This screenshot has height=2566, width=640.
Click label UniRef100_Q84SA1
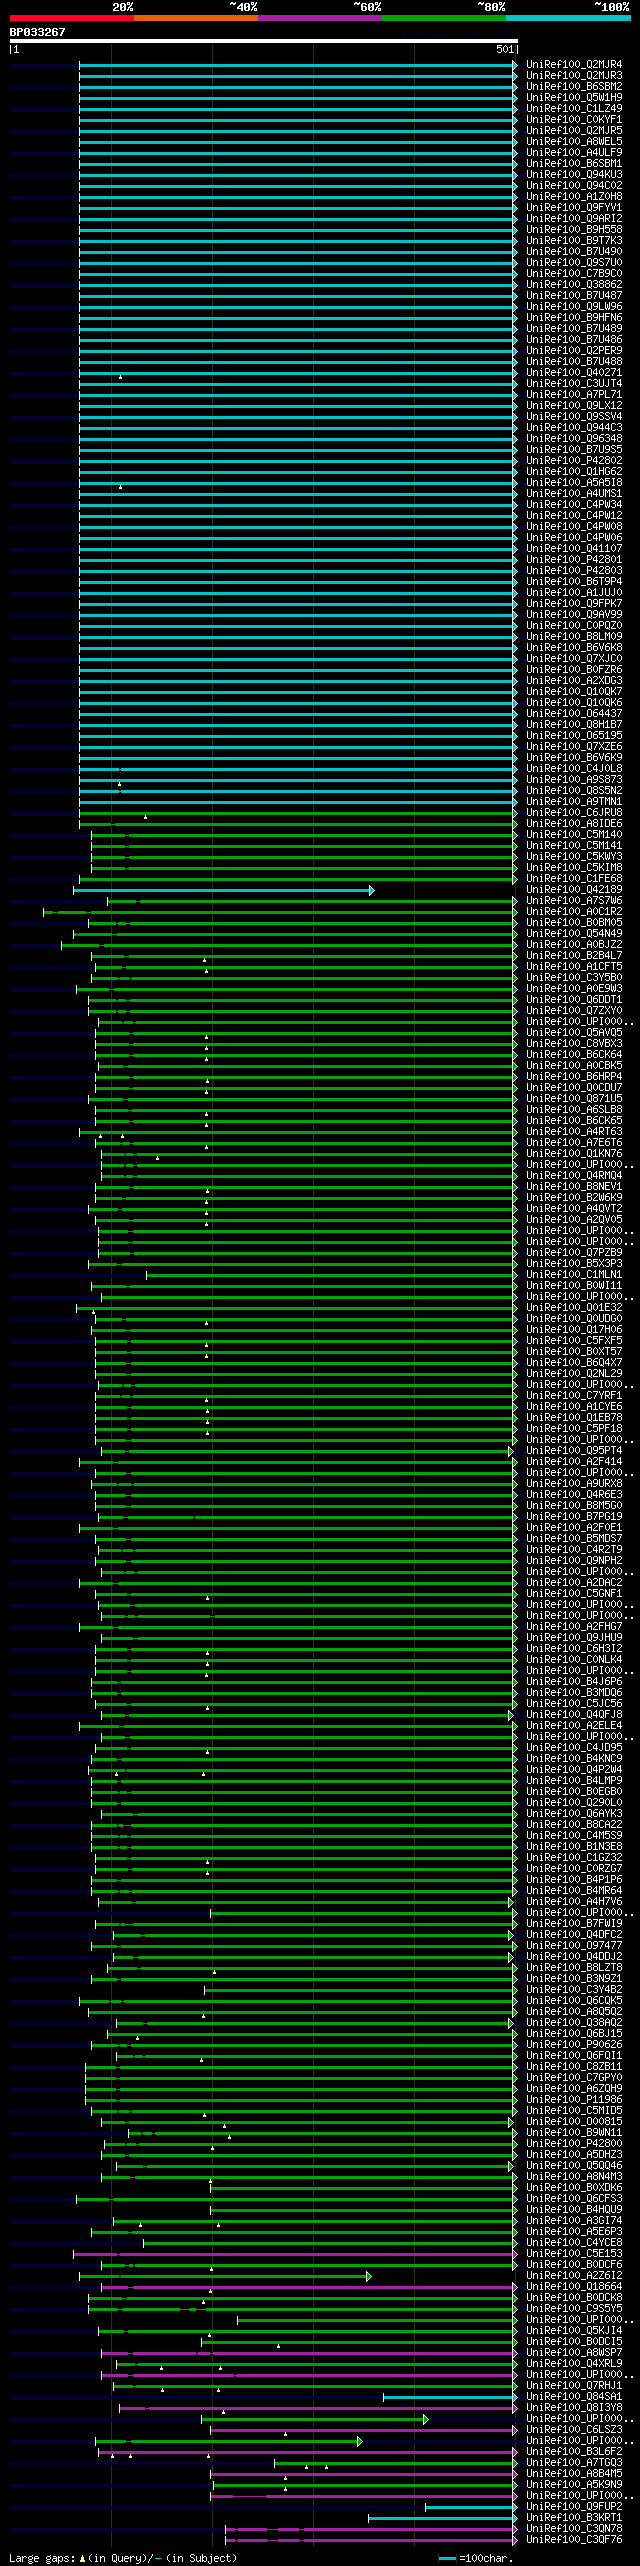[574, 2397]
